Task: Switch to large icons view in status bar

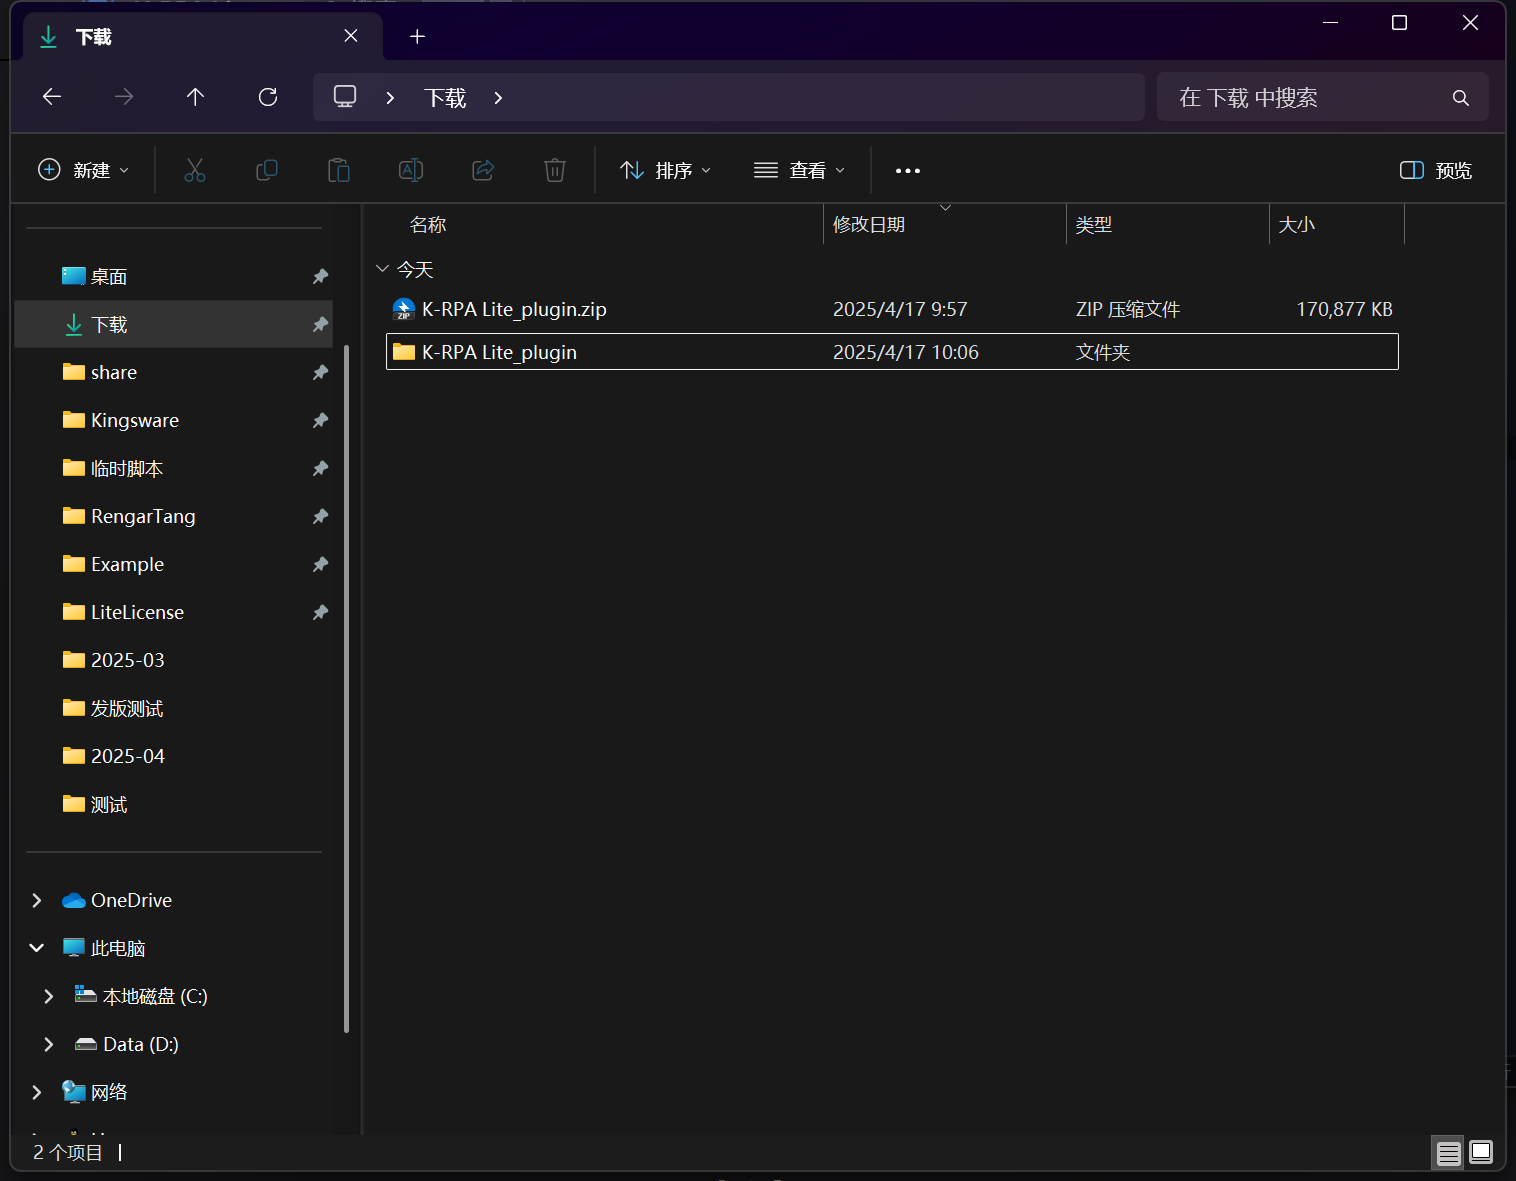Action: click(x=1481, y=1153)
